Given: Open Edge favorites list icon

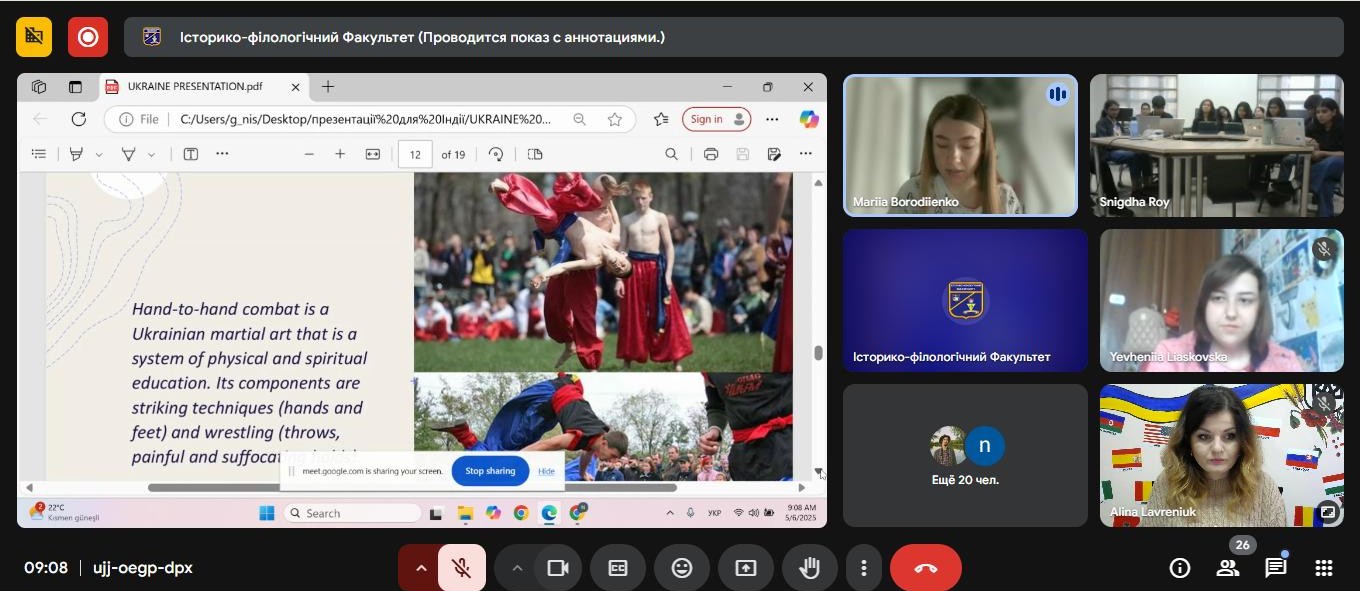Looking at the screenshot, I should [x=661, y=119].
